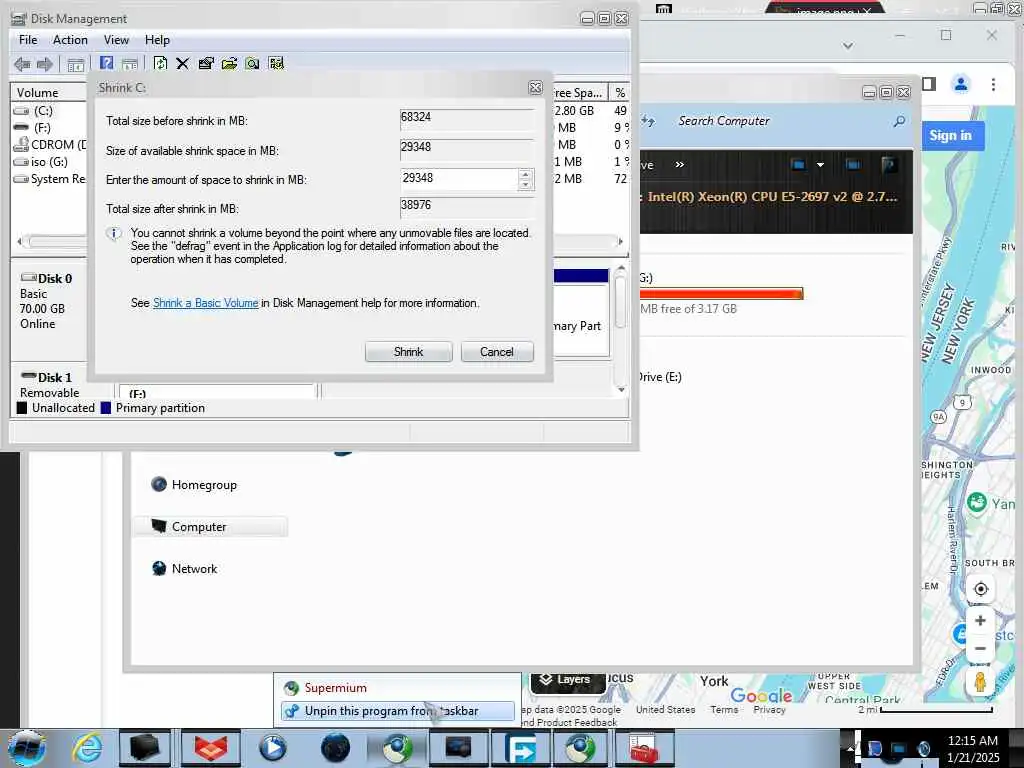Click the last toolbar icon with grid settings
The height and width of the screenshot is (768, 1024).
pos(276,63)
